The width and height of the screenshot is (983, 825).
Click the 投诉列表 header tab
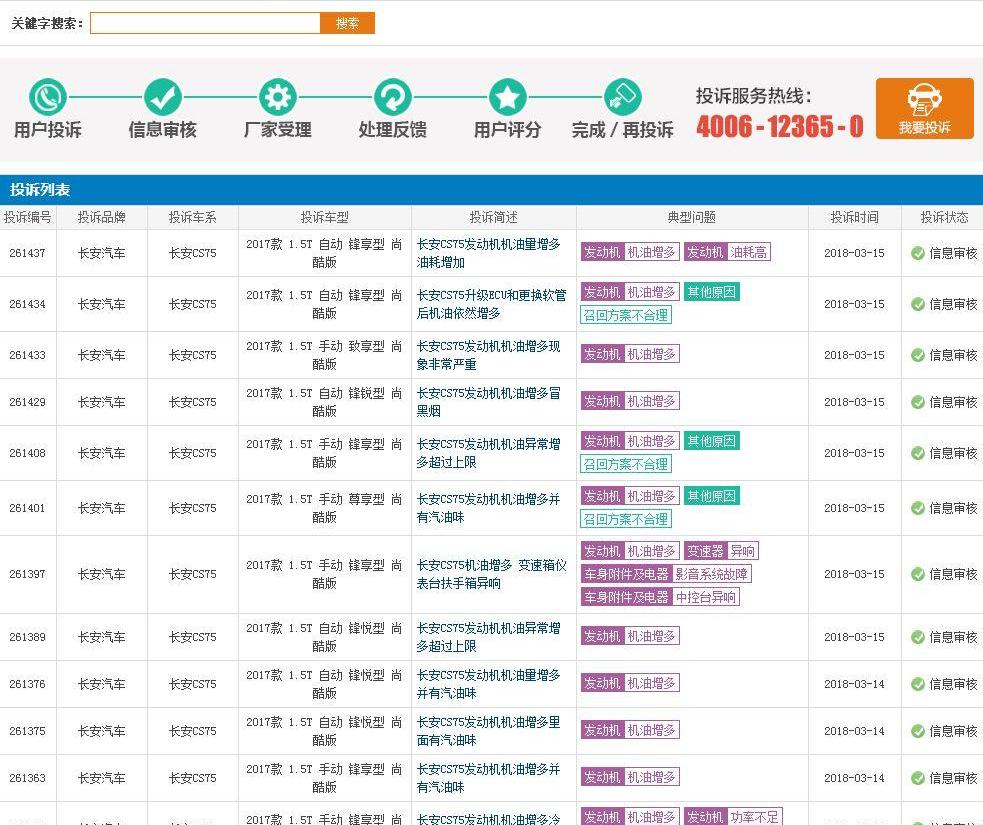point(39,190)
